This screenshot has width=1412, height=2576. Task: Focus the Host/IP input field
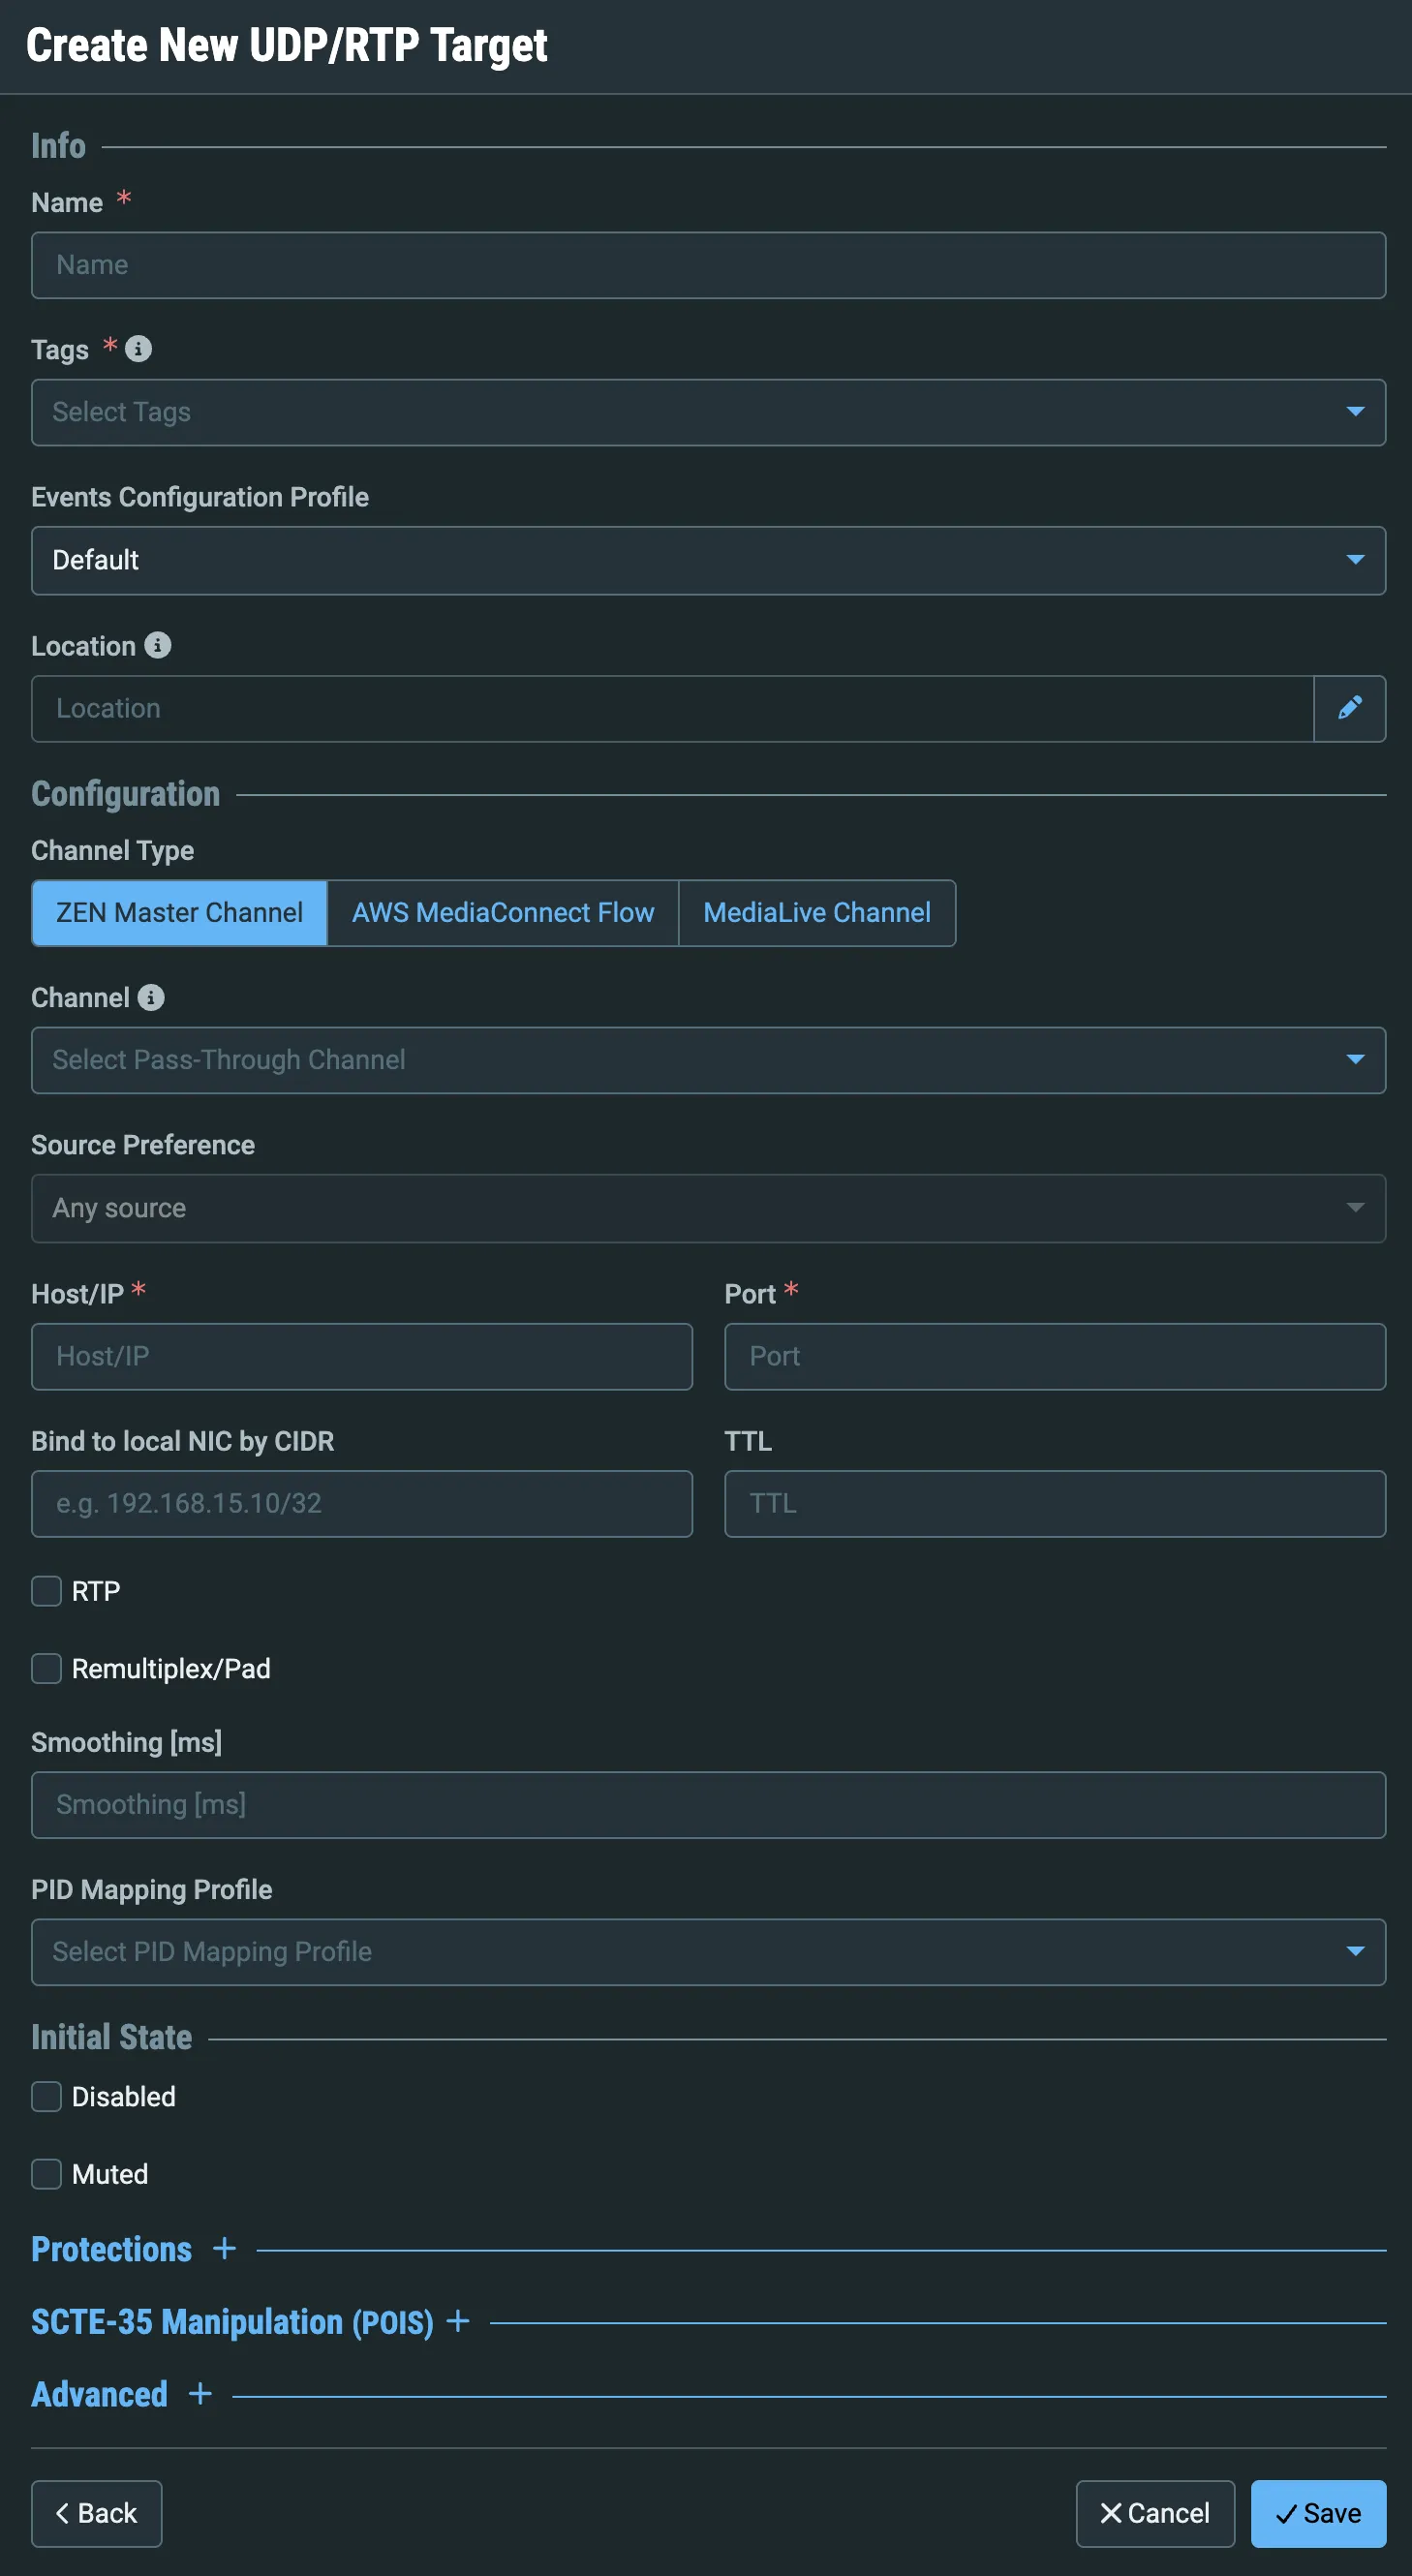362,1356
